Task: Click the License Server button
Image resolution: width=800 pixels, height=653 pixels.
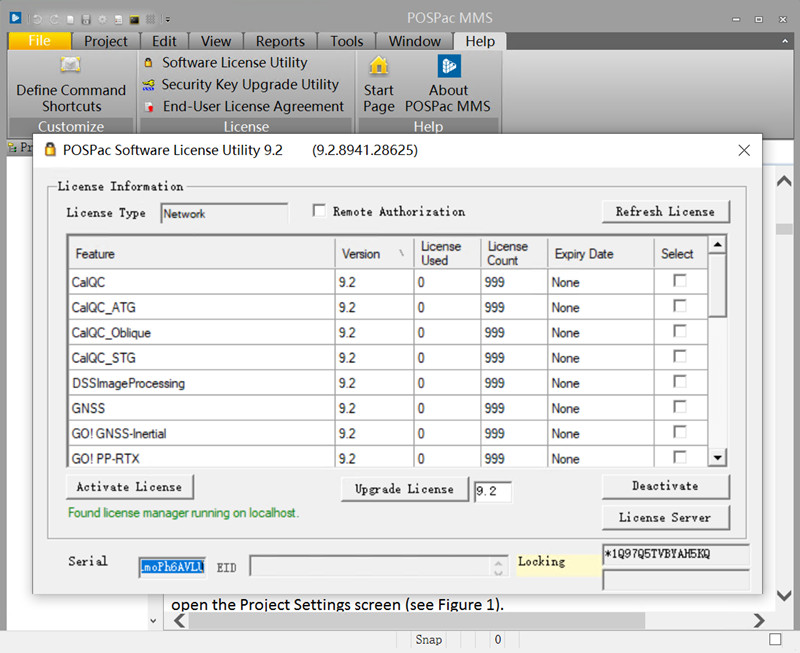Action: [665, 518]
